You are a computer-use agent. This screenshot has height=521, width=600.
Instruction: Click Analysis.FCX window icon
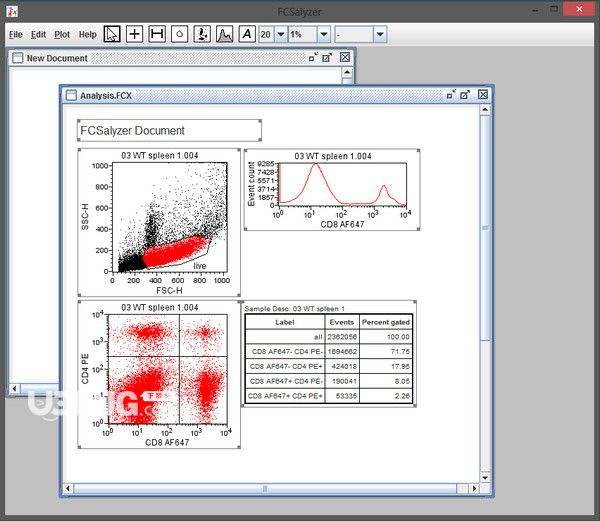point(71,95)
